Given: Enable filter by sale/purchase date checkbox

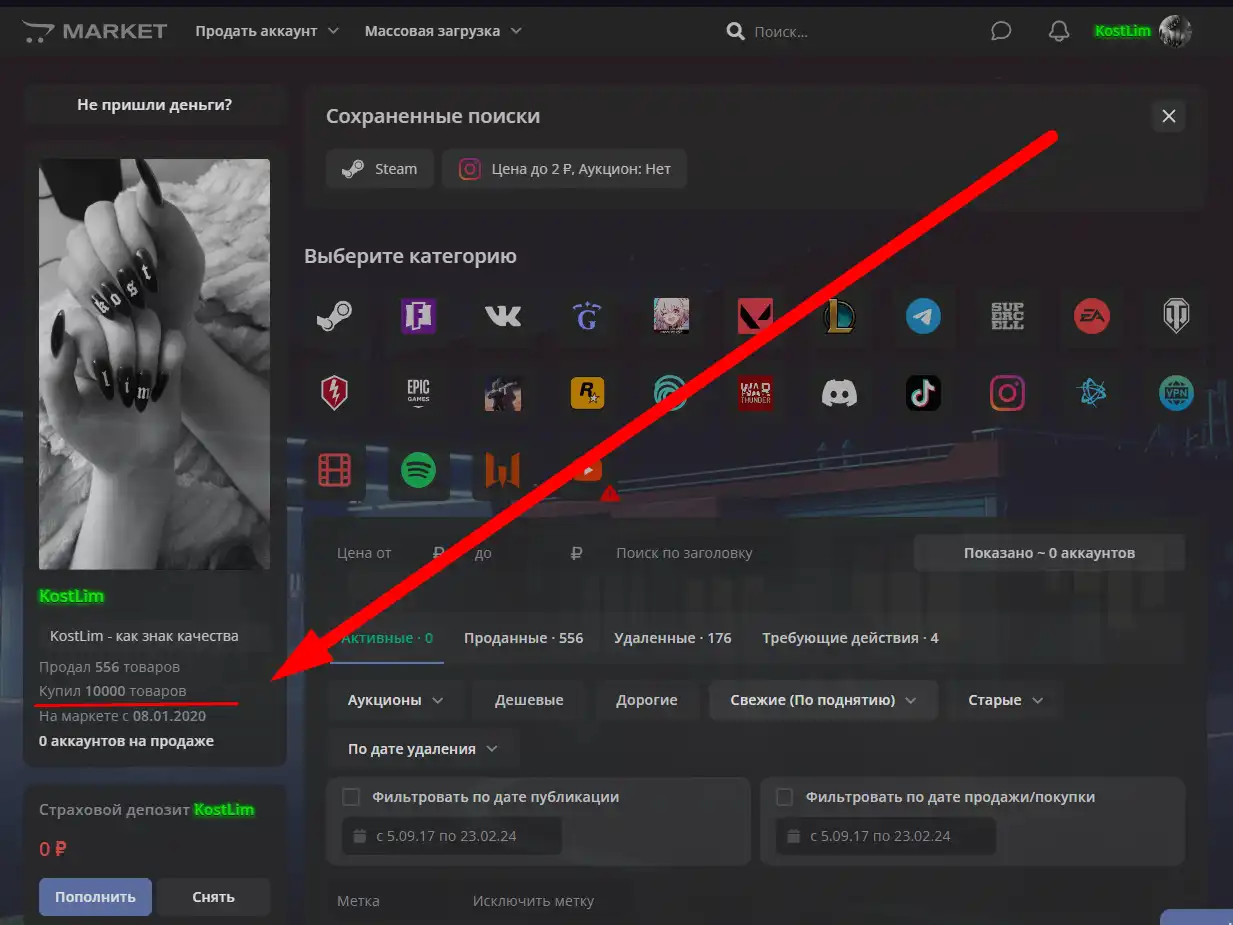Looking at the screenshot, I should [785, 797].
